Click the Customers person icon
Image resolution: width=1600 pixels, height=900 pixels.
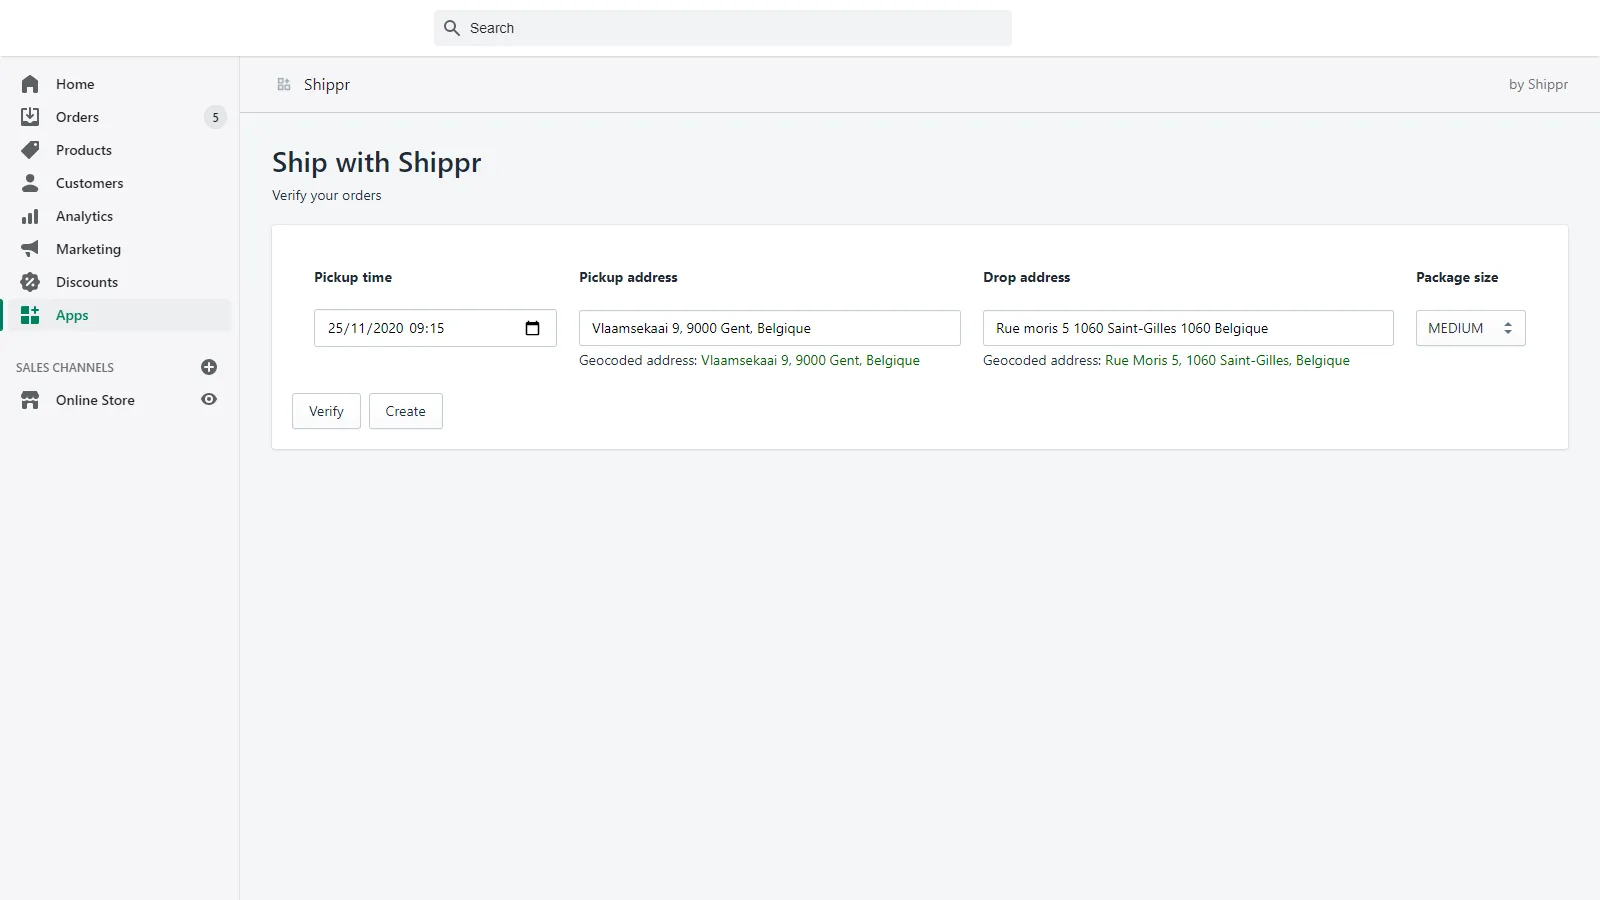[30, 183]
